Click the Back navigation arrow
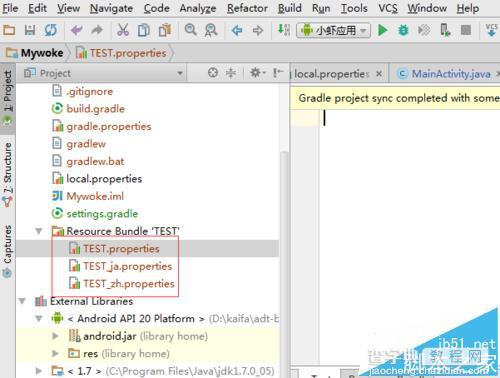 pyautogui.click(x=237, y=31)
